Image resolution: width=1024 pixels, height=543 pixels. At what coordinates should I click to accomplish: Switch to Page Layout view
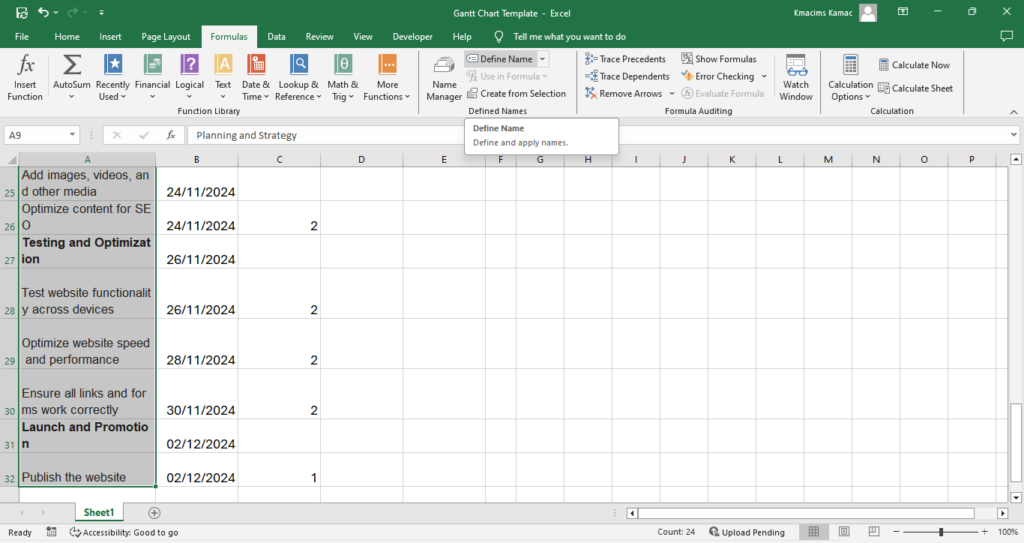coord(844,532)
